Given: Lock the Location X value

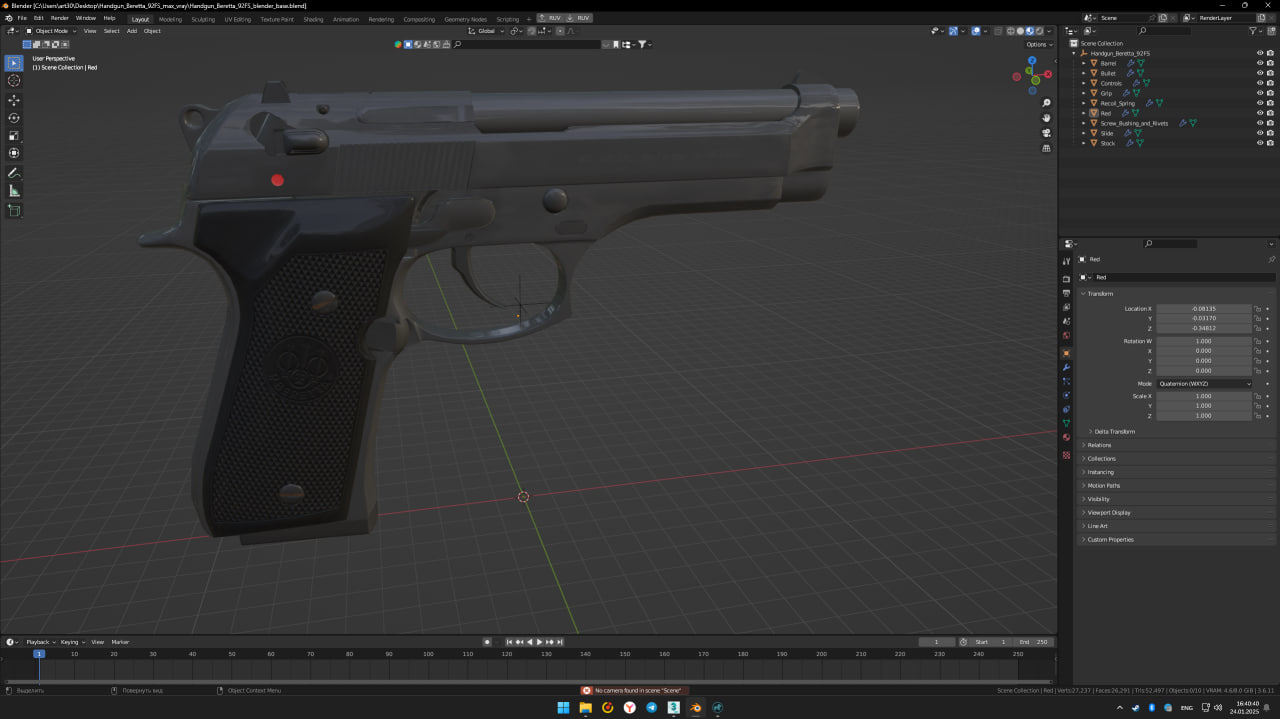Looking at the screenshot, I should click(1257, 309).
